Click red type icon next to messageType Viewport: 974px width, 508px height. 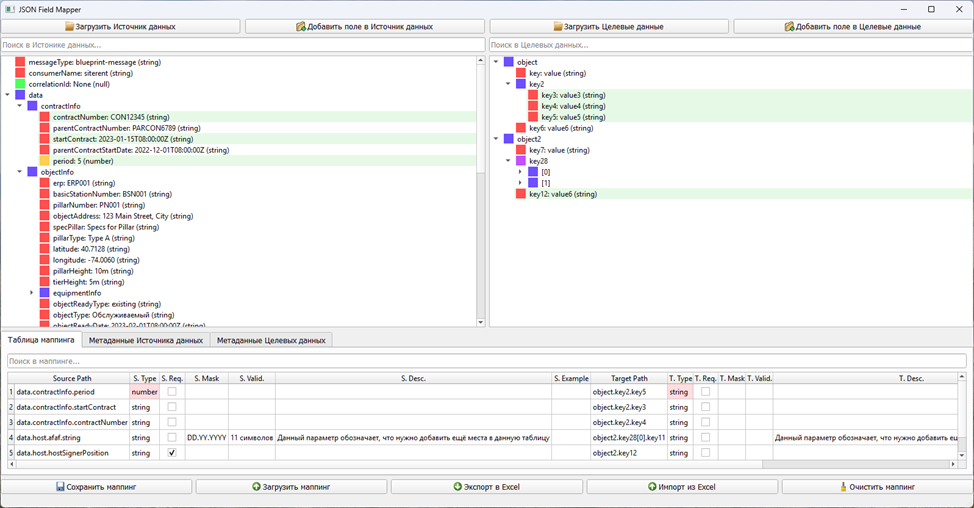pos(20,62)
